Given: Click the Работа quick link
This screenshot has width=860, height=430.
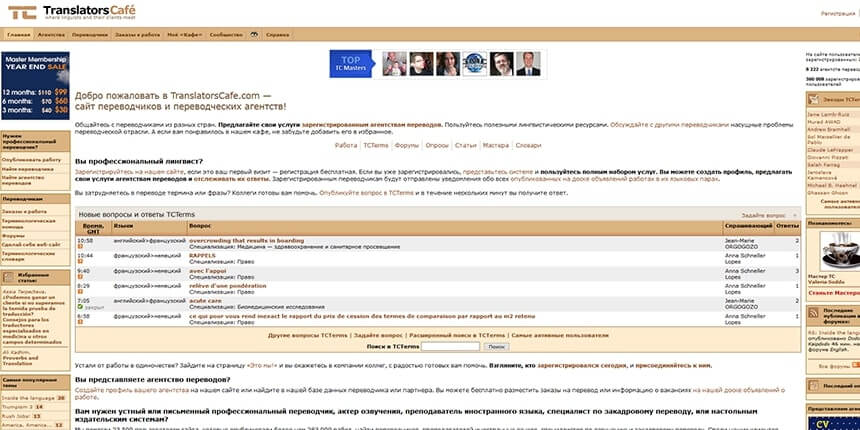Looking at the screenshot, I should 346,145.
